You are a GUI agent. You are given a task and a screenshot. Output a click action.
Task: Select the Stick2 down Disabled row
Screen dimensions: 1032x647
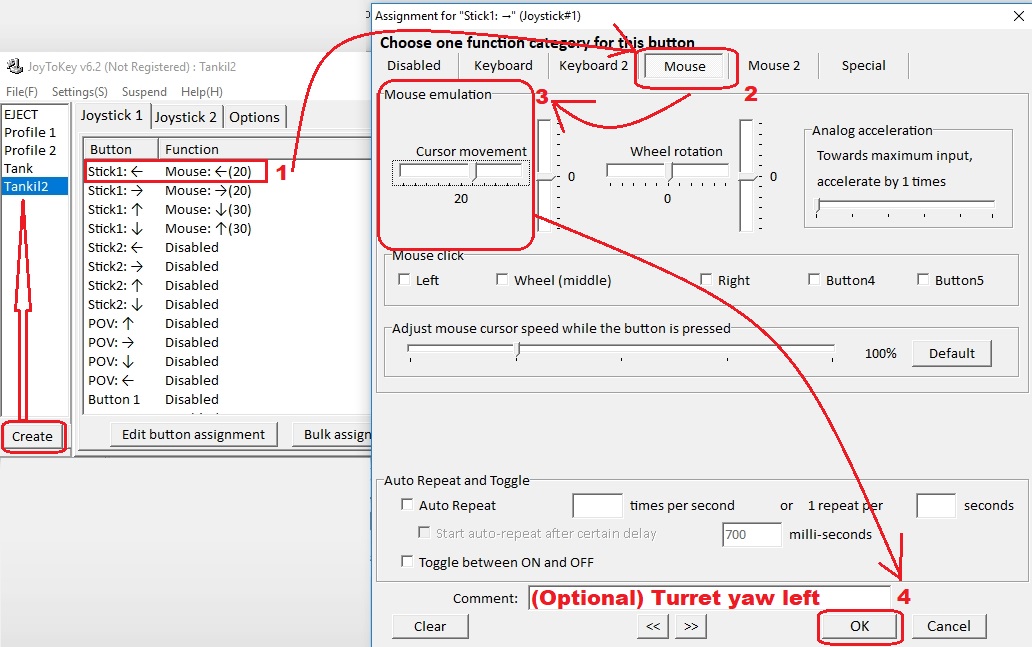pyautogui.click(x=228, y=304)
